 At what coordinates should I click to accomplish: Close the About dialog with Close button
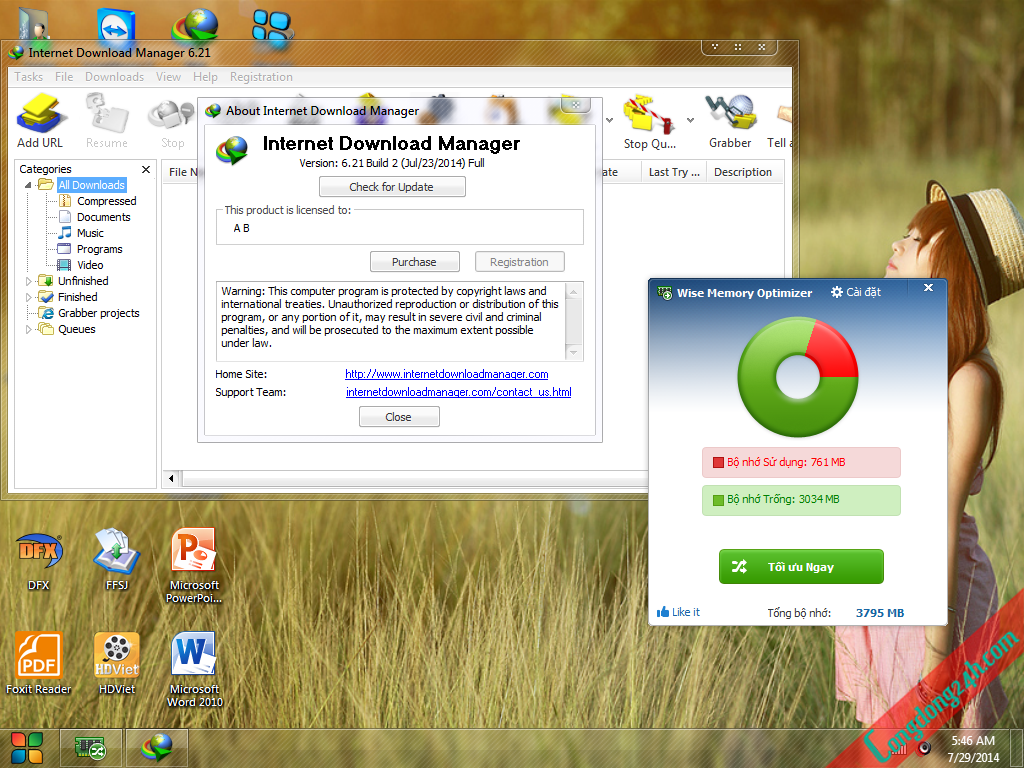coord(399,417)
